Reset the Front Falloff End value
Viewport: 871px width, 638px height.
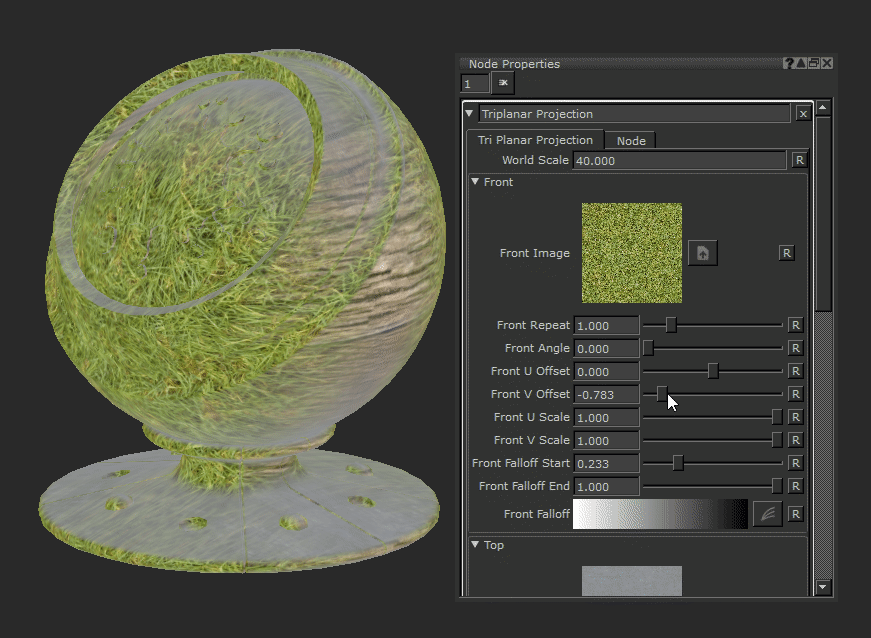click(795, 486)
